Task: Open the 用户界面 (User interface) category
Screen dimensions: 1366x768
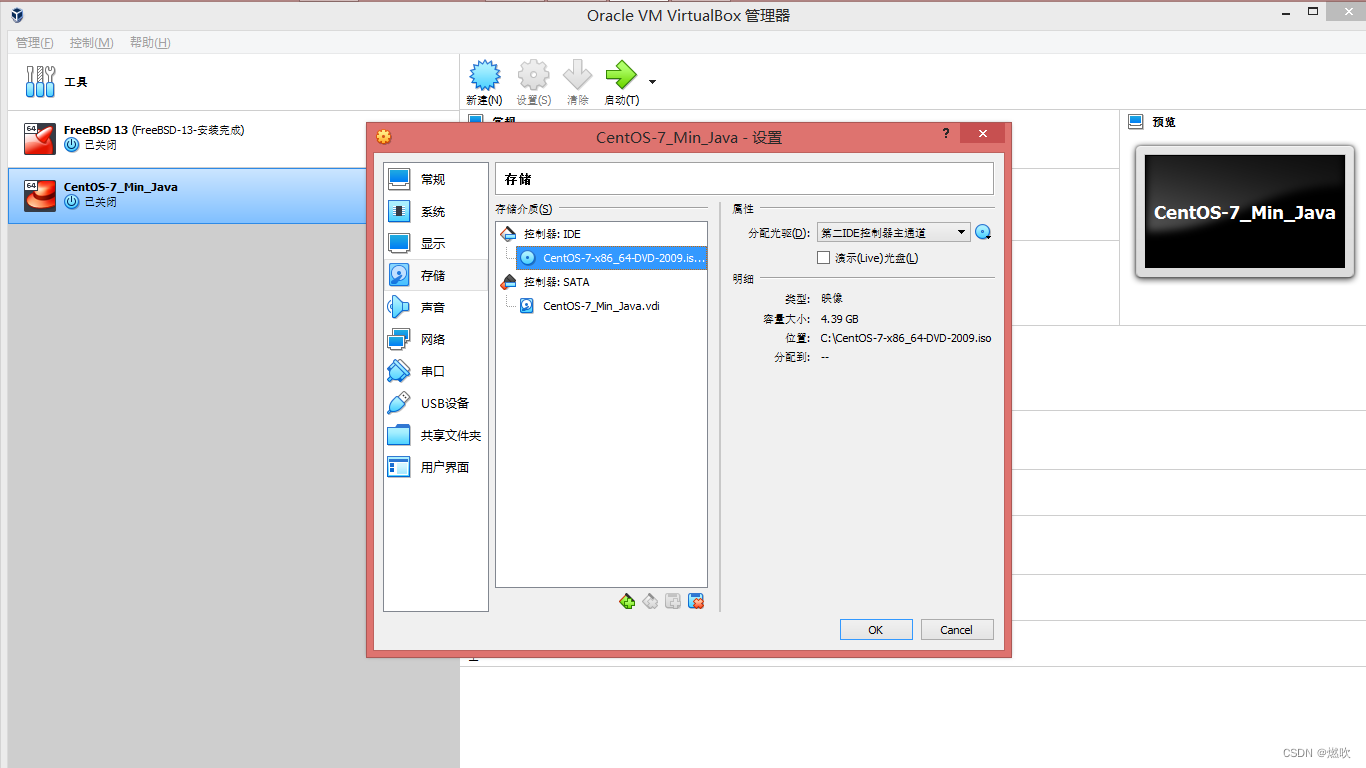Action: (436, 467)
